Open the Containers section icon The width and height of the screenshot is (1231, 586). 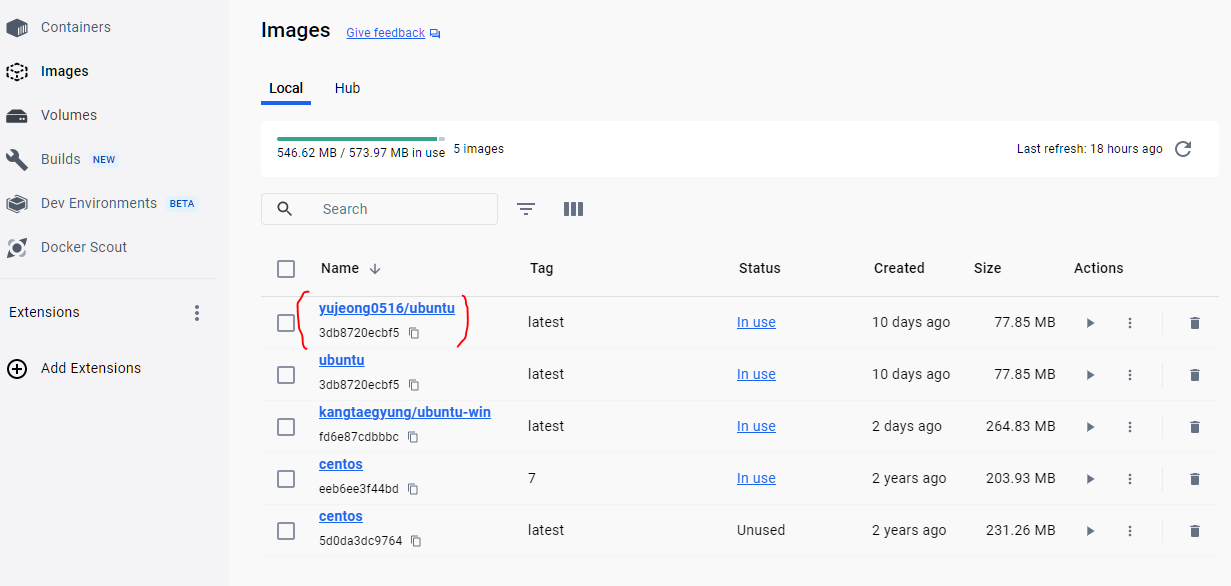pyautogui.click(x=17, y=28)
